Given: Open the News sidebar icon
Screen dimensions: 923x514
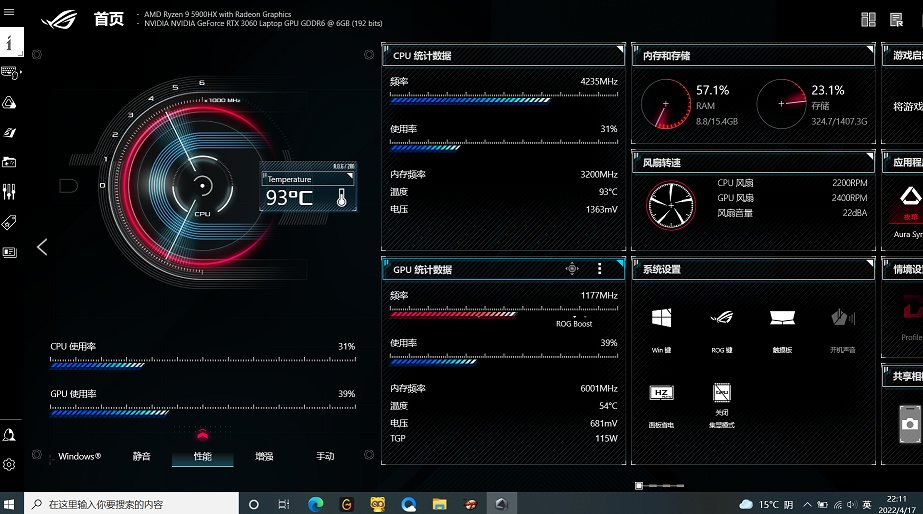Looking at the screenshot, I should [x=9, y=252].
